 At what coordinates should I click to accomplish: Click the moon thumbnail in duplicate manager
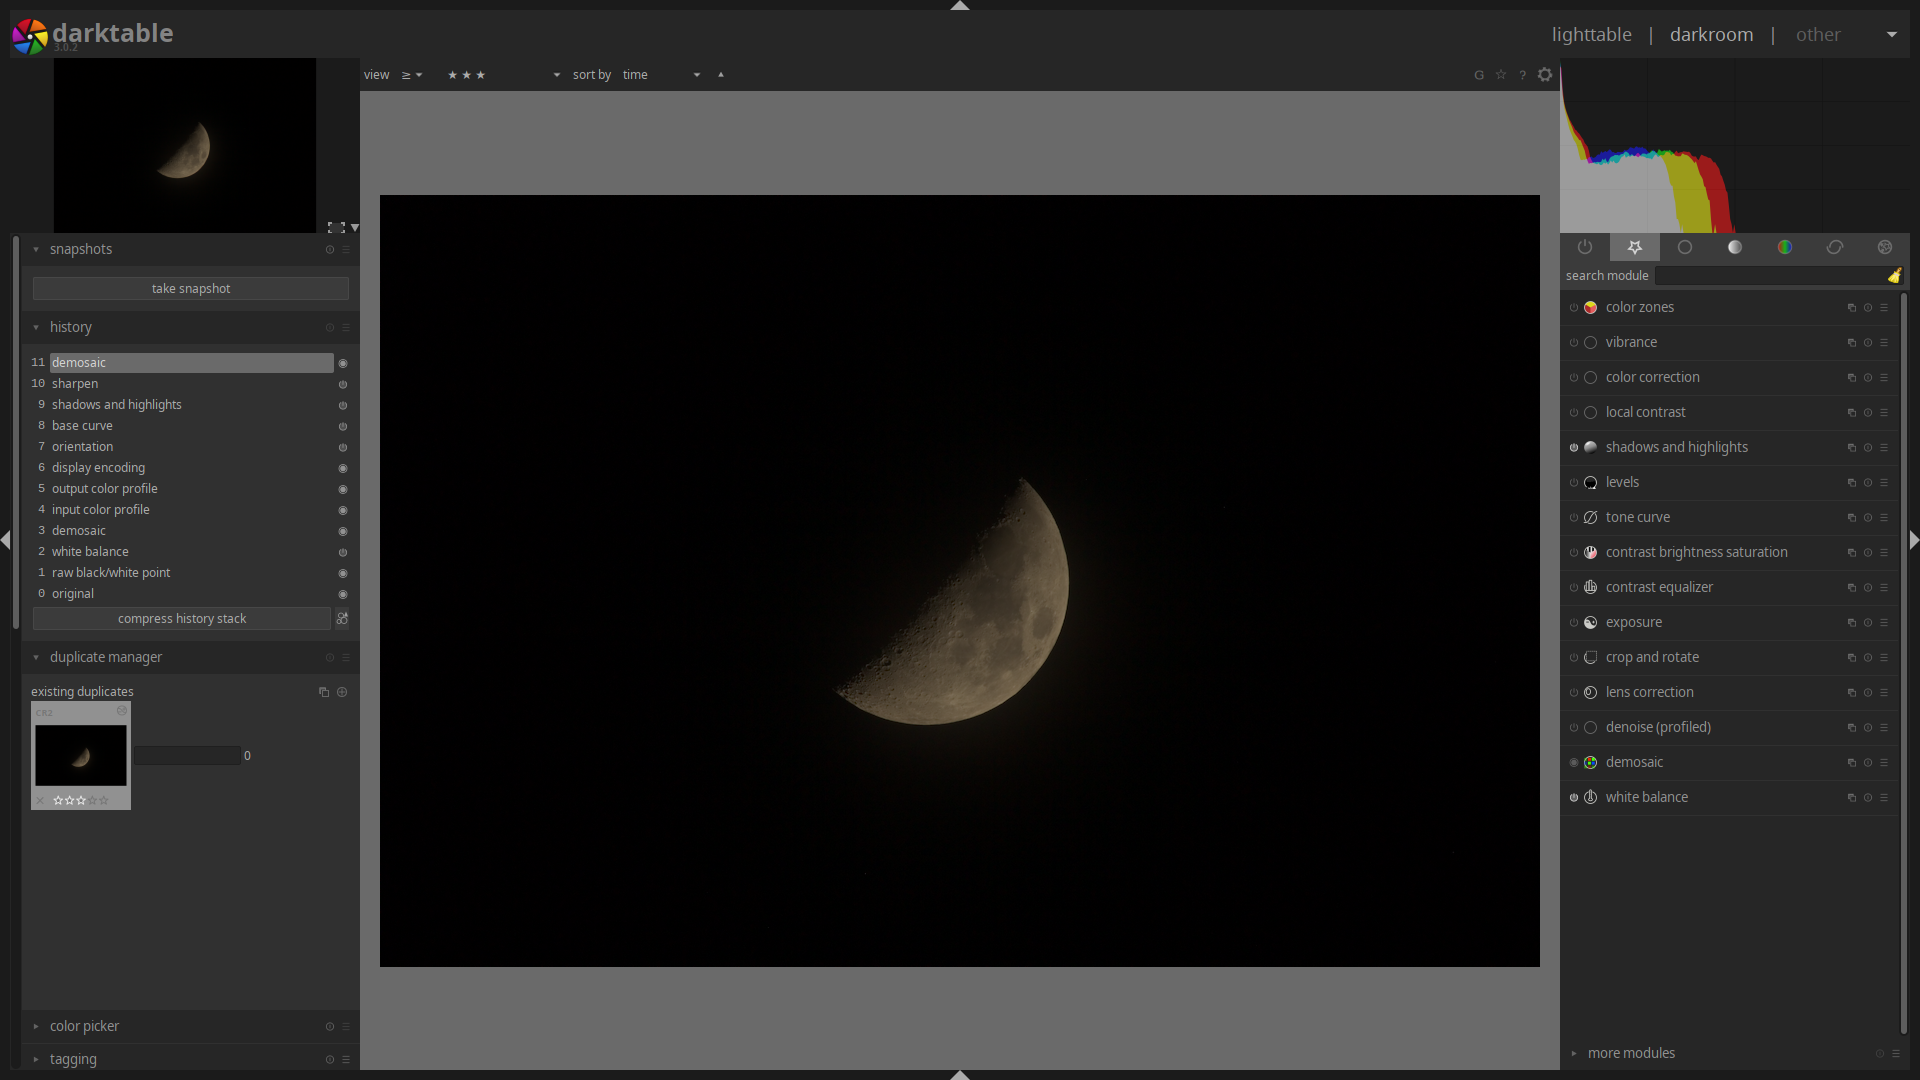pyautogui.click(x=82, y=754)
